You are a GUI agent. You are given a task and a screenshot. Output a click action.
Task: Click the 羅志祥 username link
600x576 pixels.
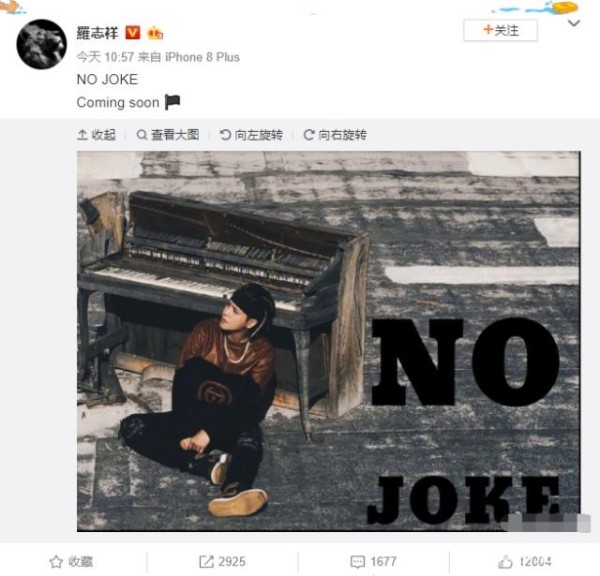point(98,33)
